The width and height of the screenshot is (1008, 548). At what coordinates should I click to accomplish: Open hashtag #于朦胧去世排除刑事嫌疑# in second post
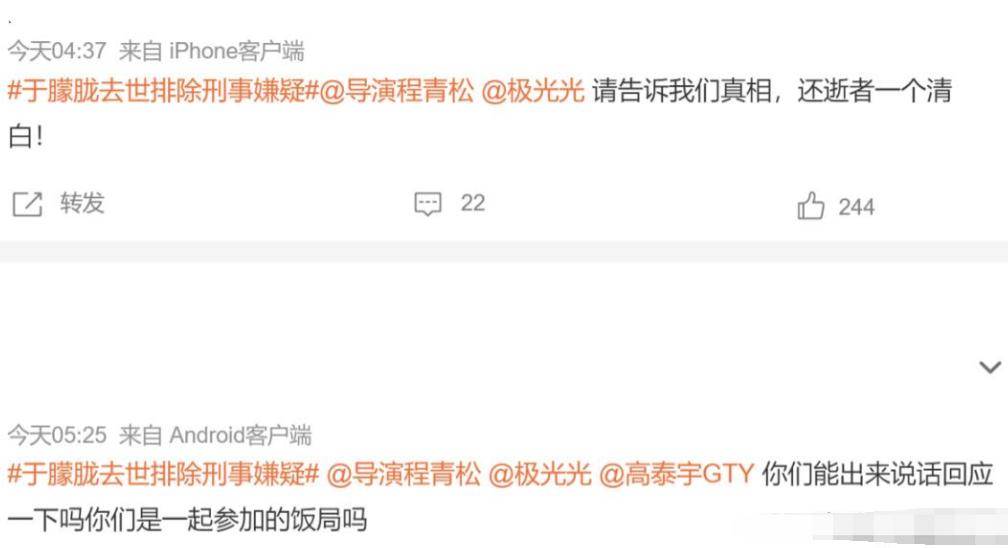tap(163, 475)
